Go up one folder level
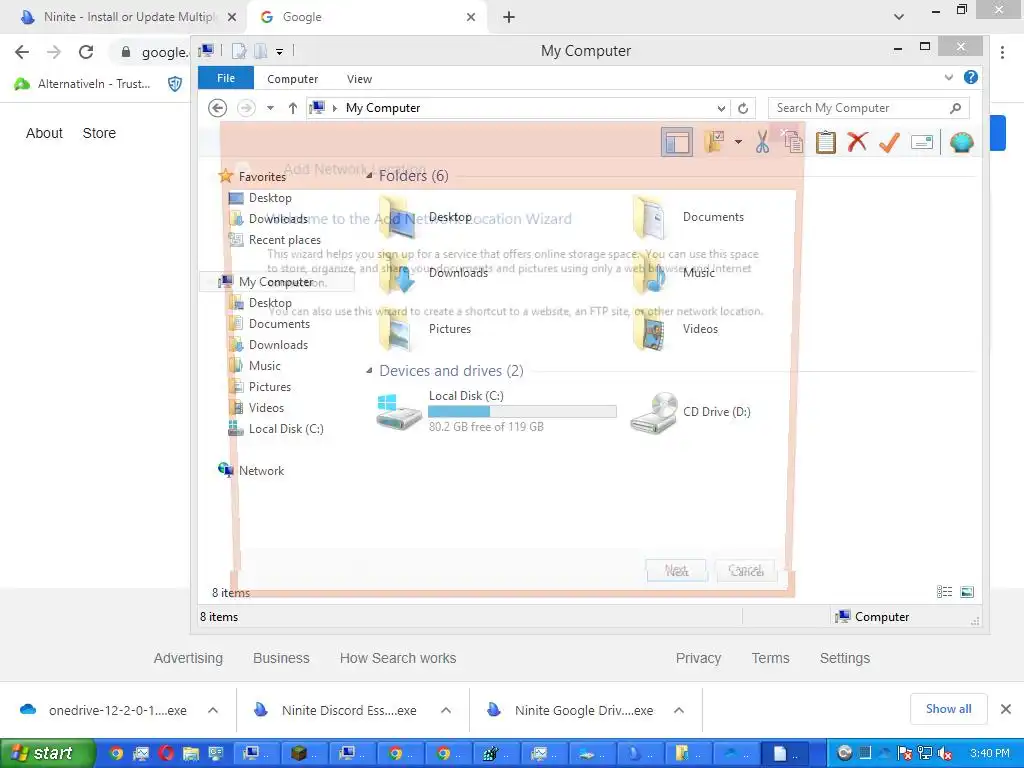 293,108
